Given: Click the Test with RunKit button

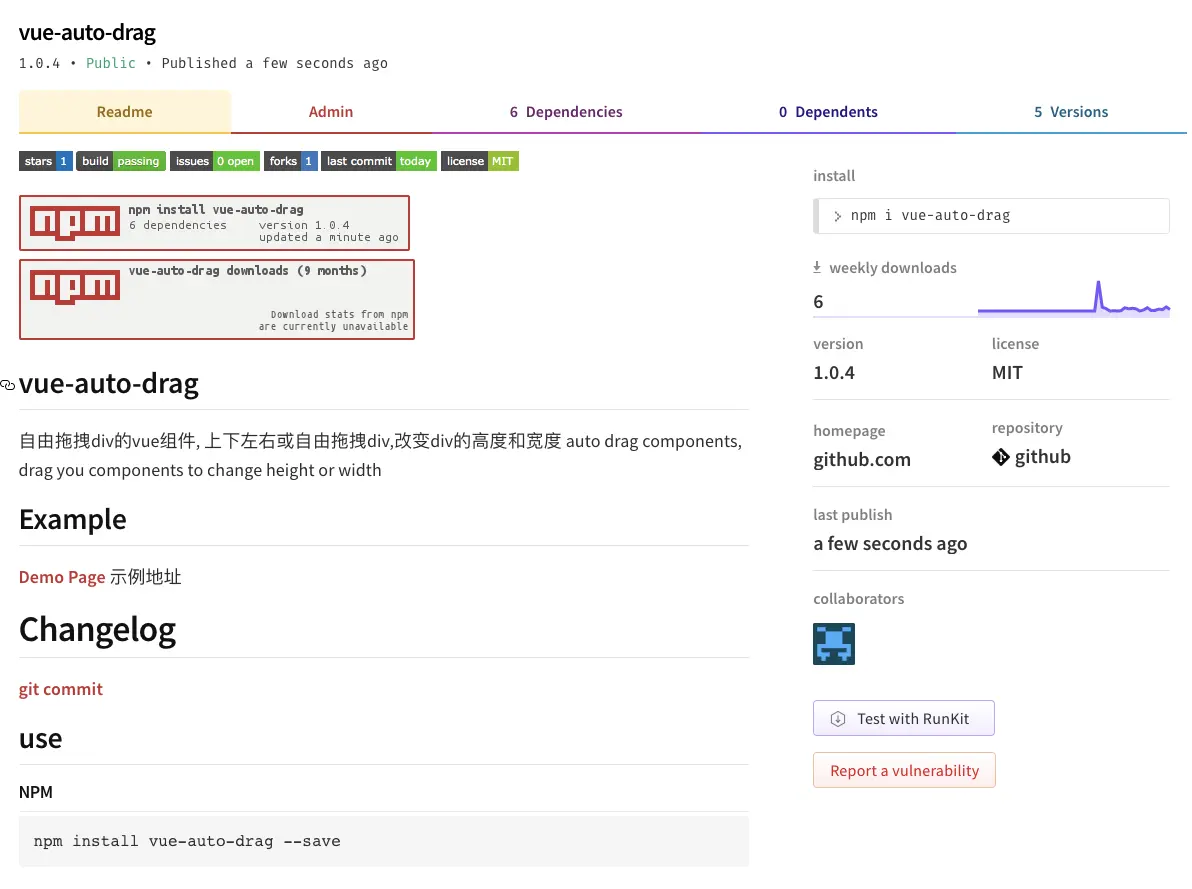Looking at the screenshot, I should pos(904,719).
